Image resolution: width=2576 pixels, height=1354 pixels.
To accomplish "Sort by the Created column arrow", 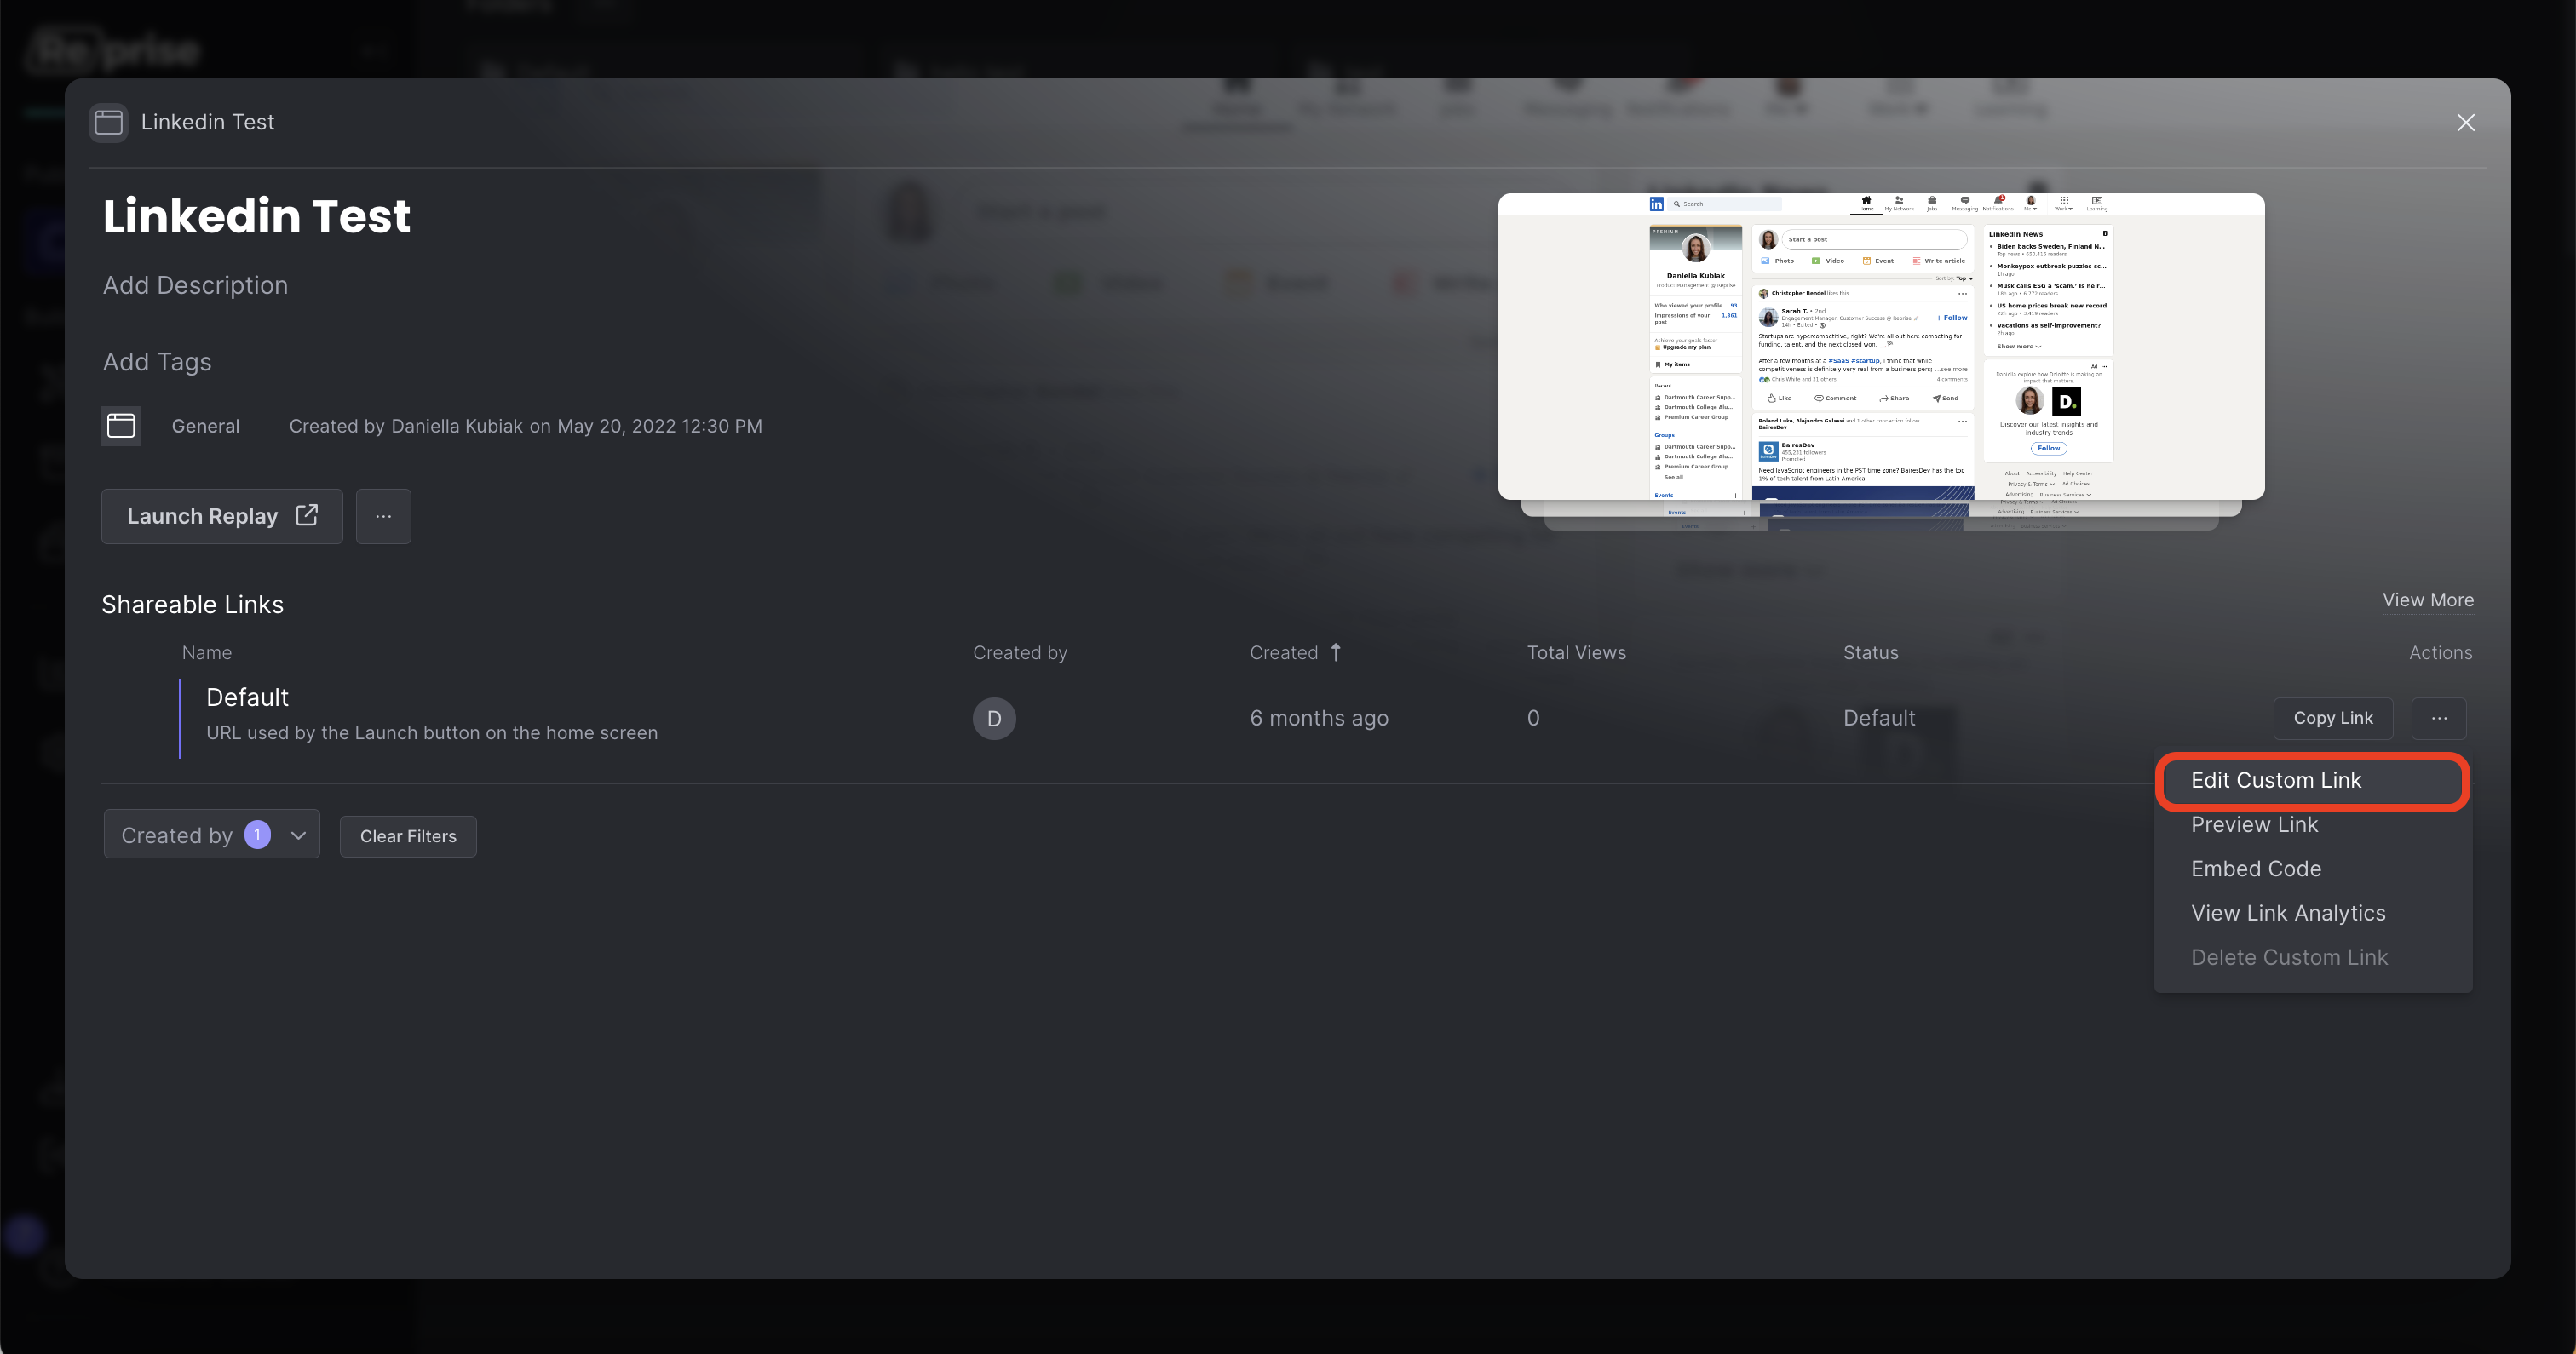I will point(1336,652).
